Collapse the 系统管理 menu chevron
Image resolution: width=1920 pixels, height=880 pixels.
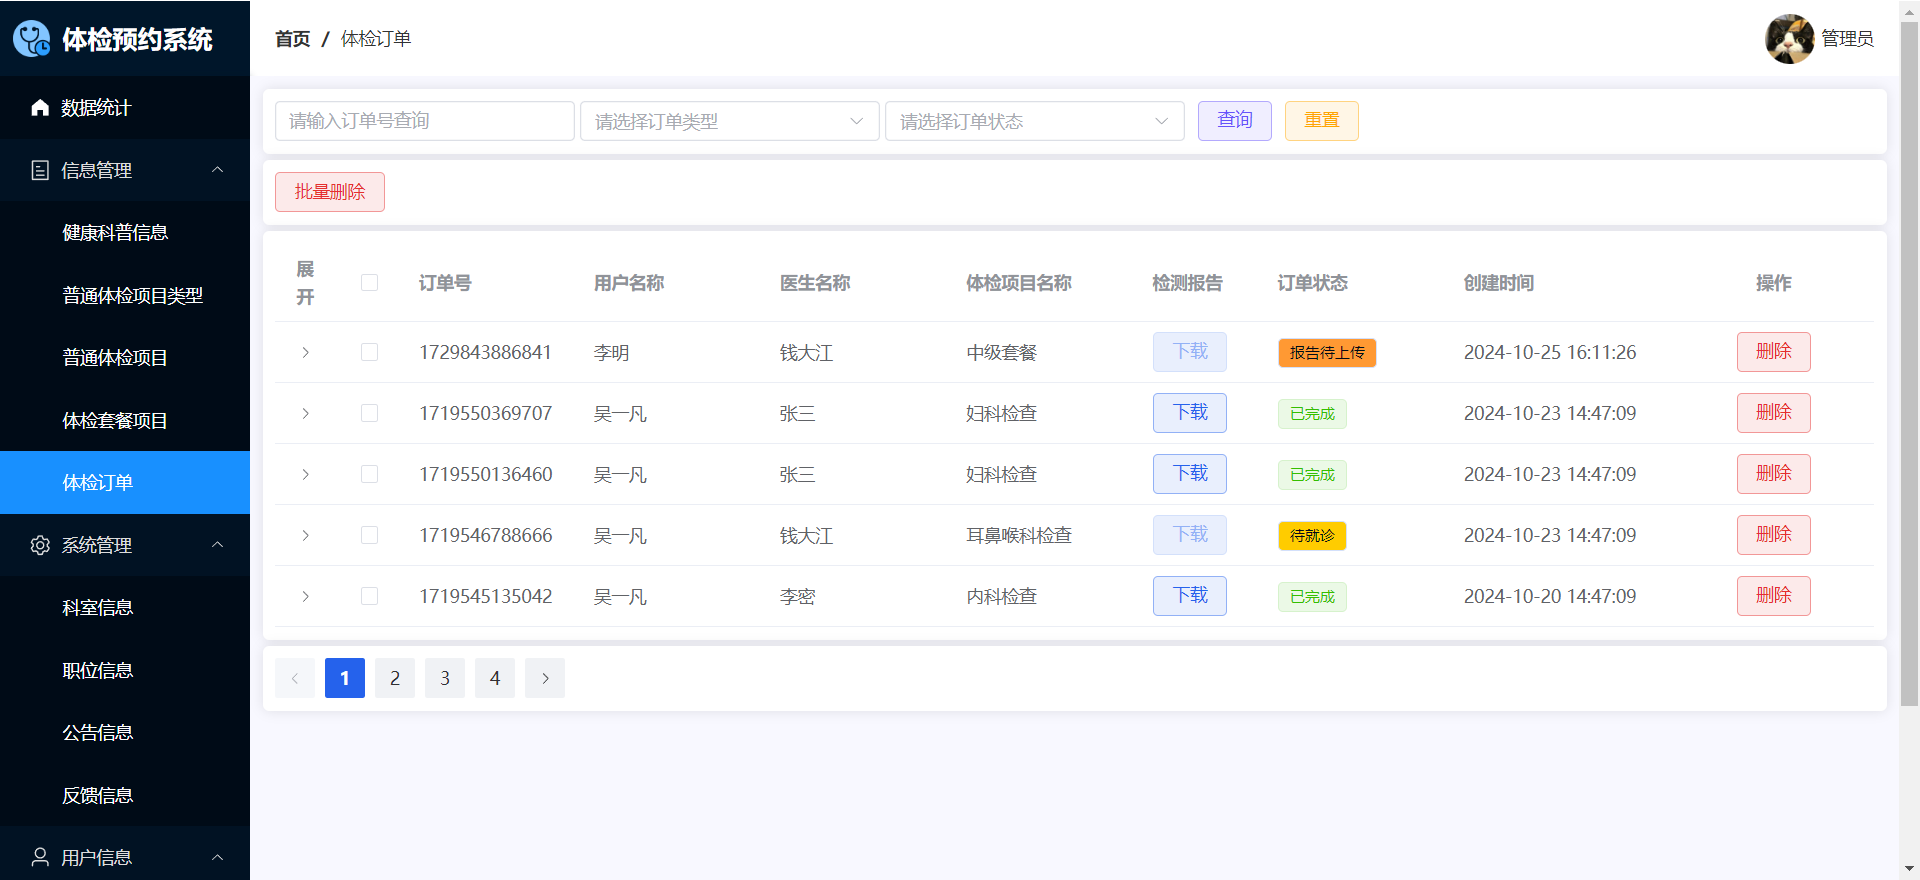[x=217, y=545]
